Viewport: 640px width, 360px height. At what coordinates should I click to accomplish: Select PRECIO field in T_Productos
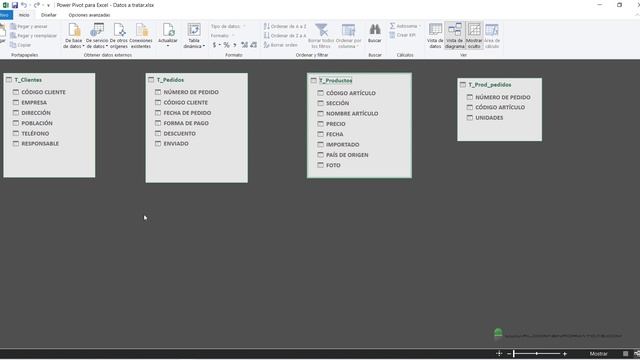coord(336,124)
